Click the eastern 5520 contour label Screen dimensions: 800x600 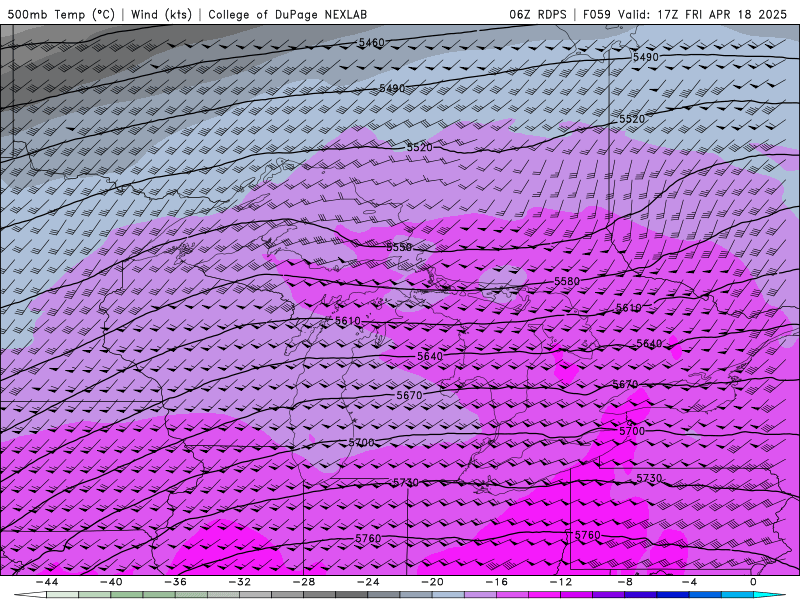click(632, 119)
